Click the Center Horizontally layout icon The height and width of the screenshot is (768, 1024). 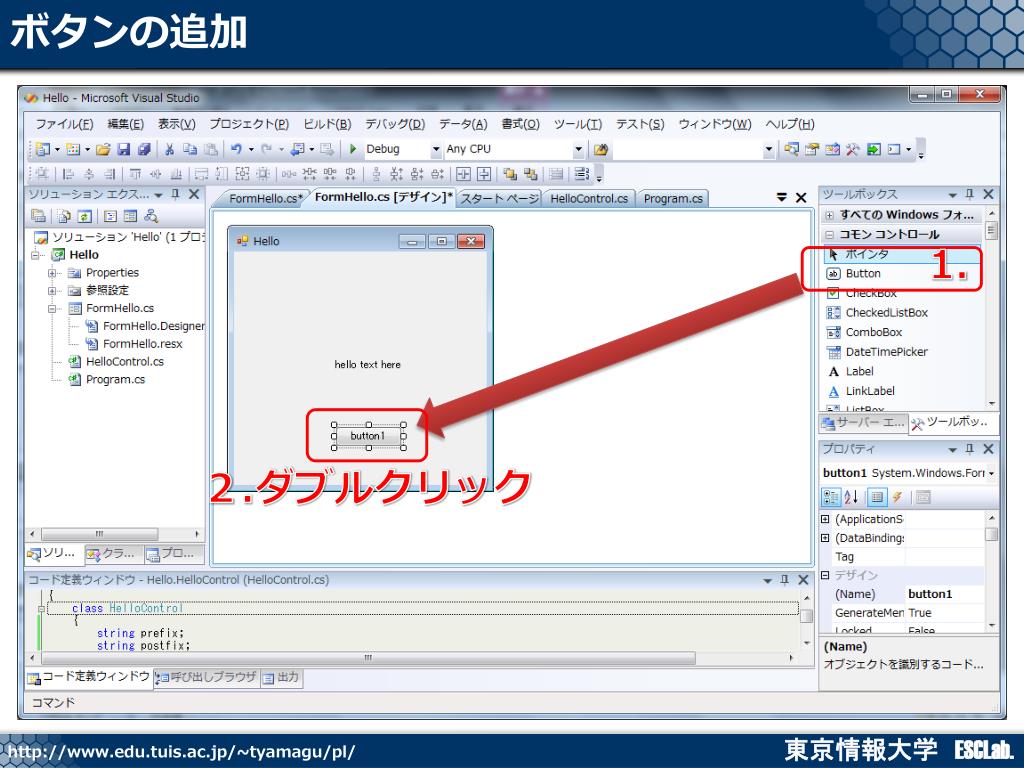click(x=463, y=174)
